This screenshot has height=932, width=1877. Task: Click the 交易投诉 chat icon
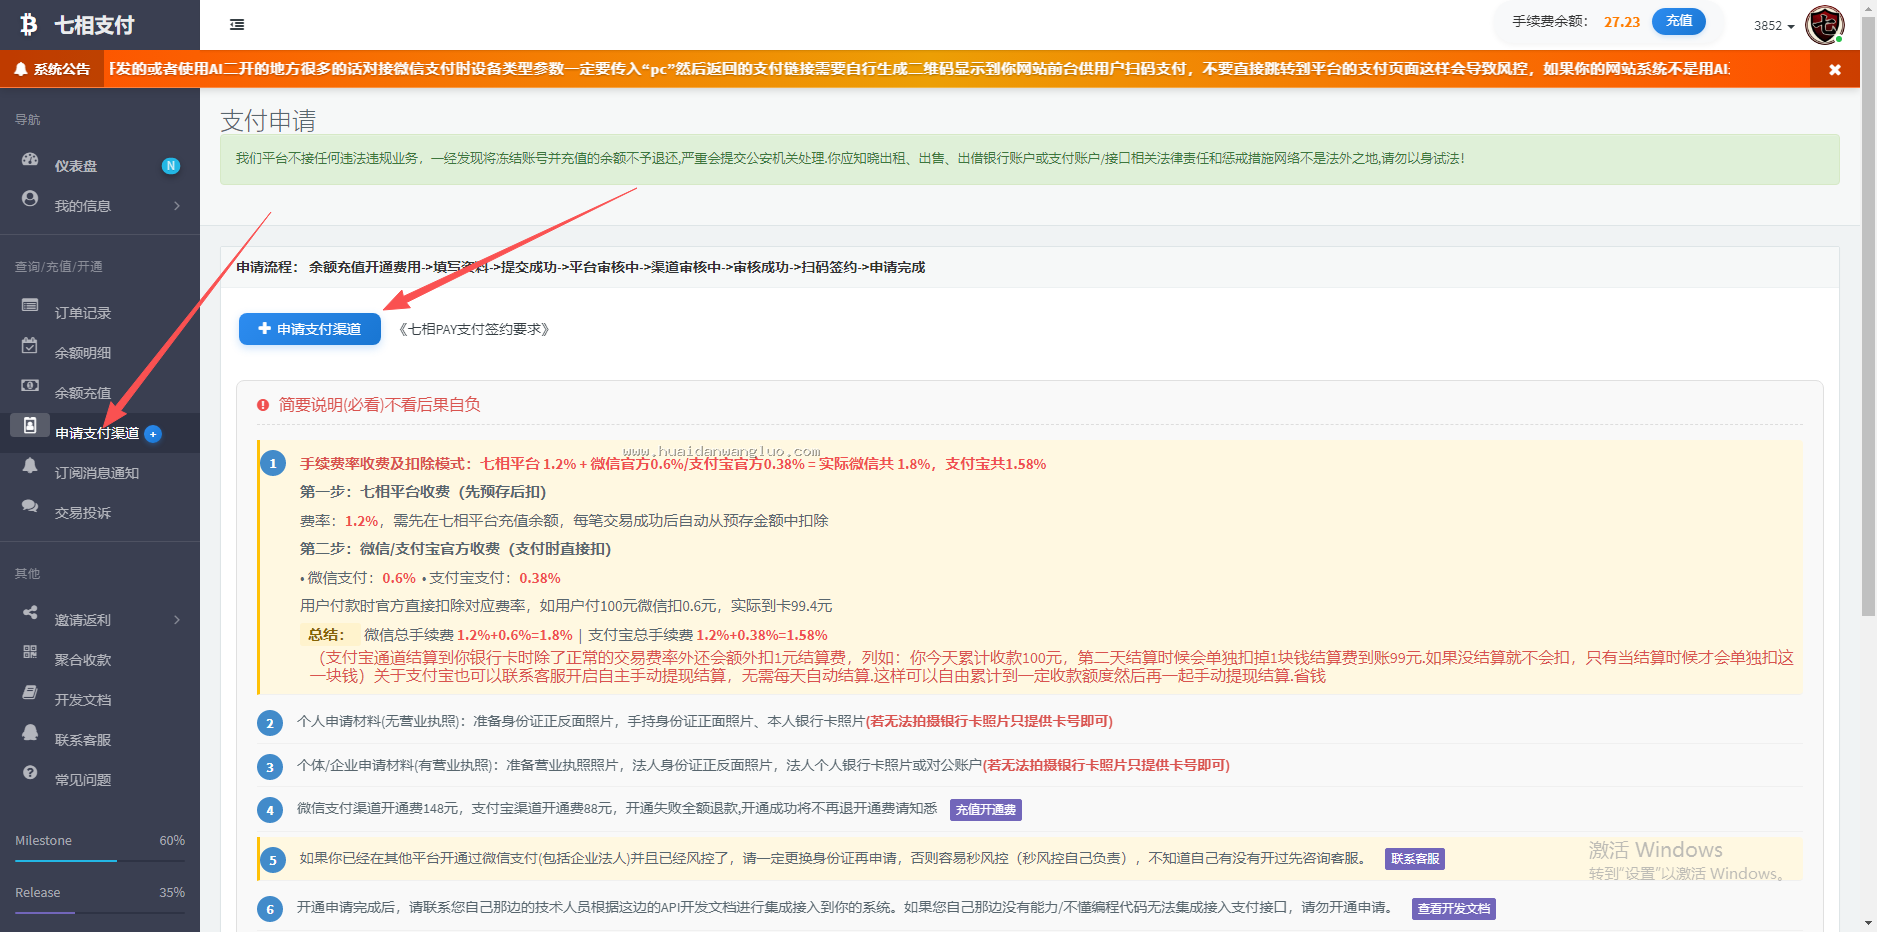click(30, 506)
